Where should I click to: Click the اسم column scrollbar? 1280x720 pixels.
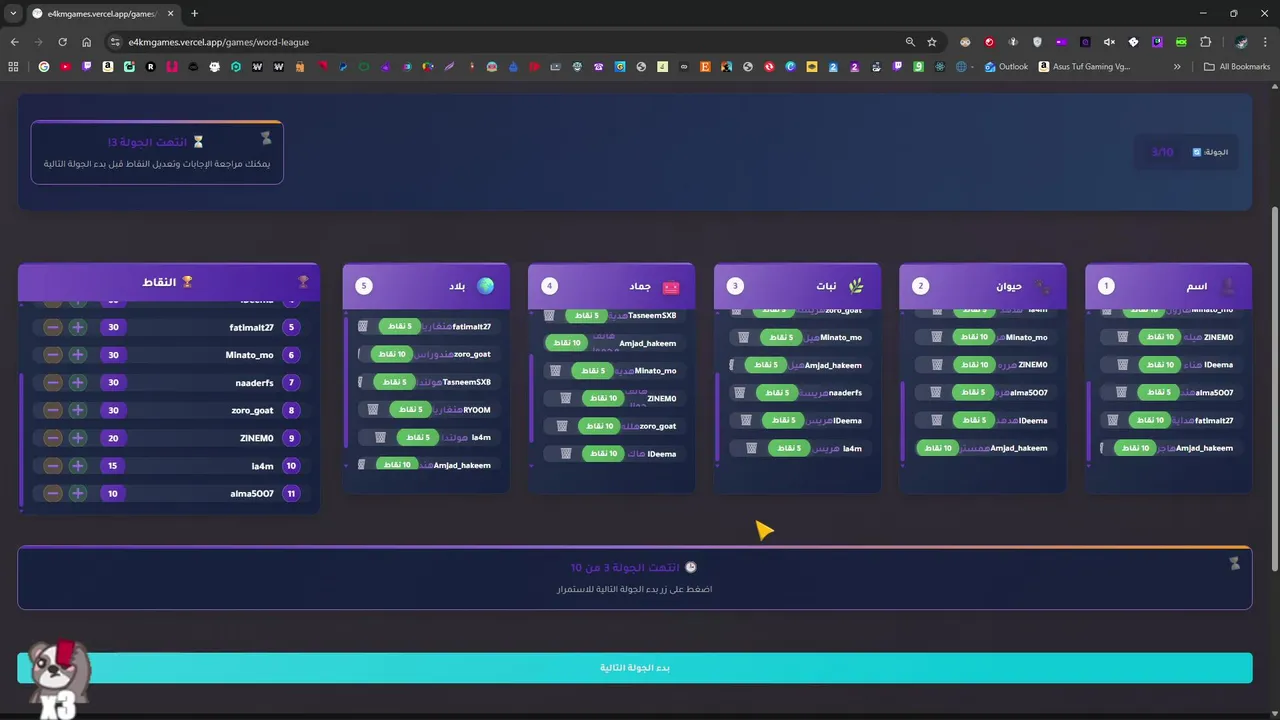1088,420
